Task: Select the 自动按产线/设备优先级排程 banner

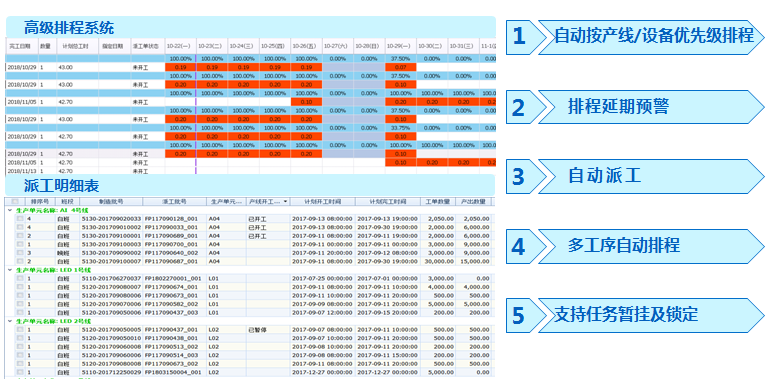Action: coord(651,37)
